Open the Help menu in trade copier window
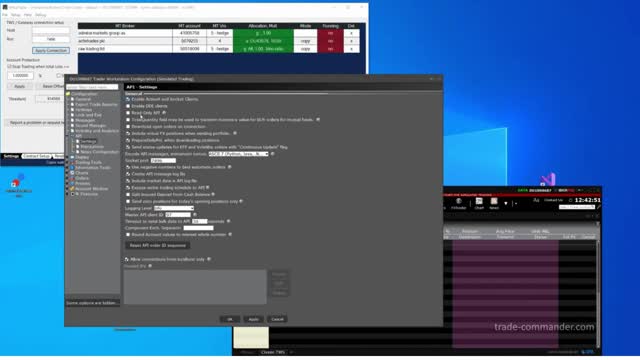The width and height of the screenshot is (640, 360). (28, 15)
